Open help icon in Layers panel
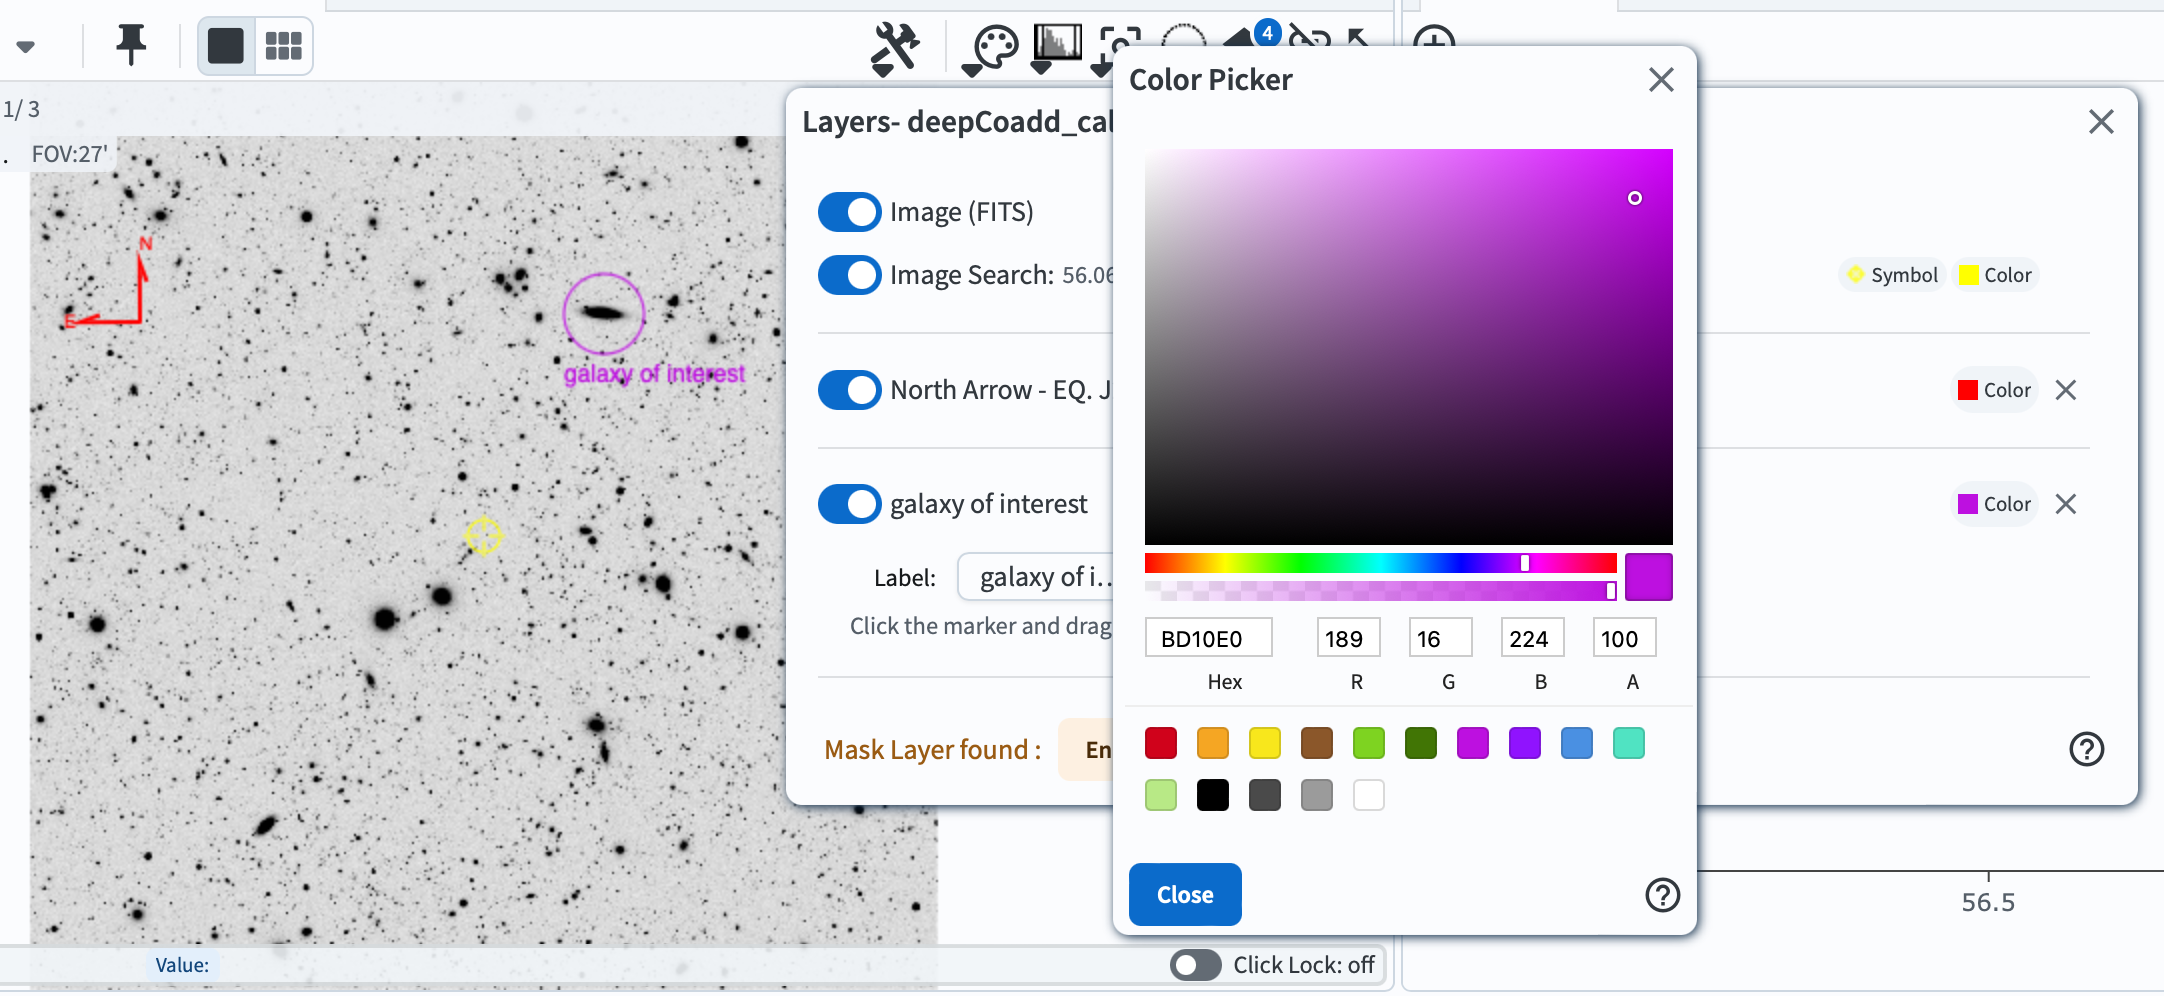The width and height of the screenshot is (2164, 996). pos(2086,749)
